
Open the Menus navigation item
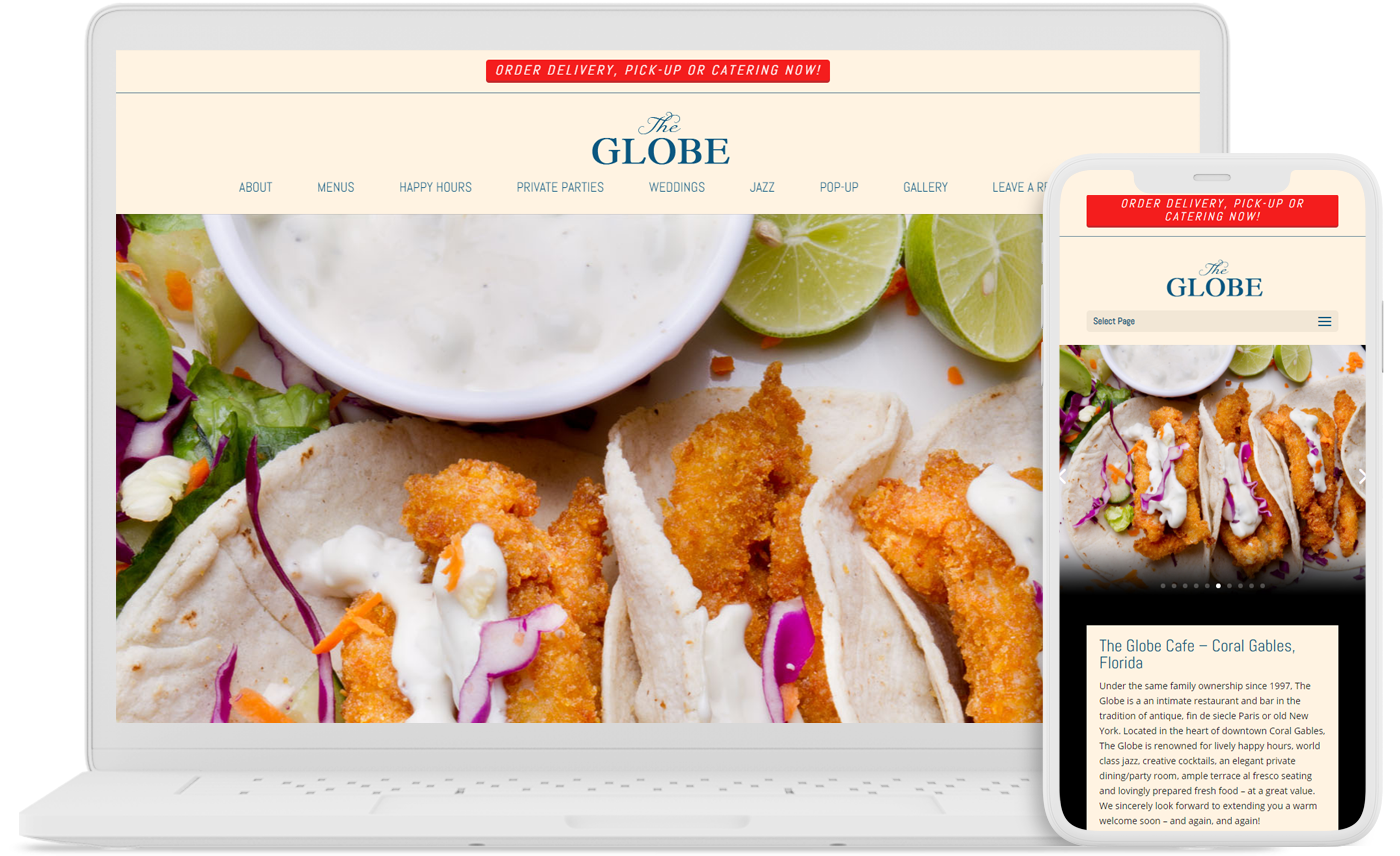[336, 187]
